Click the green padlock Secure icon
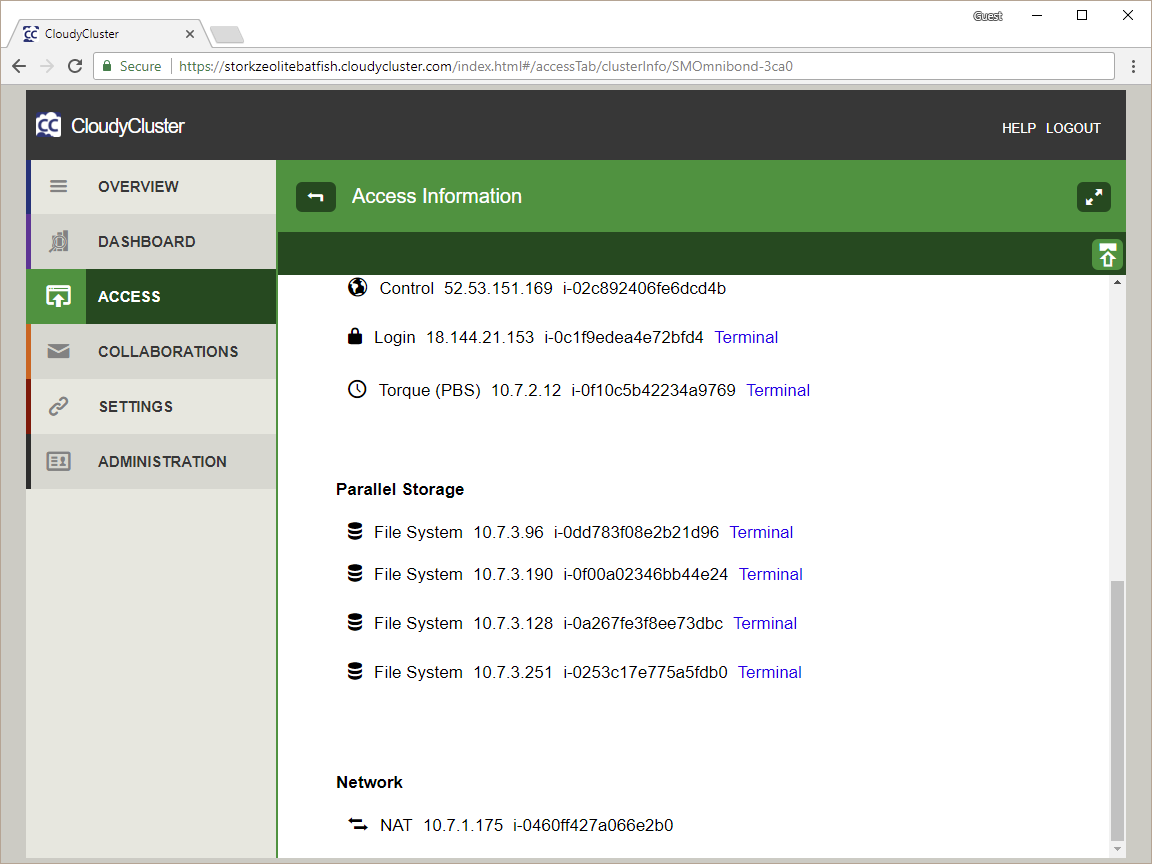 pos(107,66)
